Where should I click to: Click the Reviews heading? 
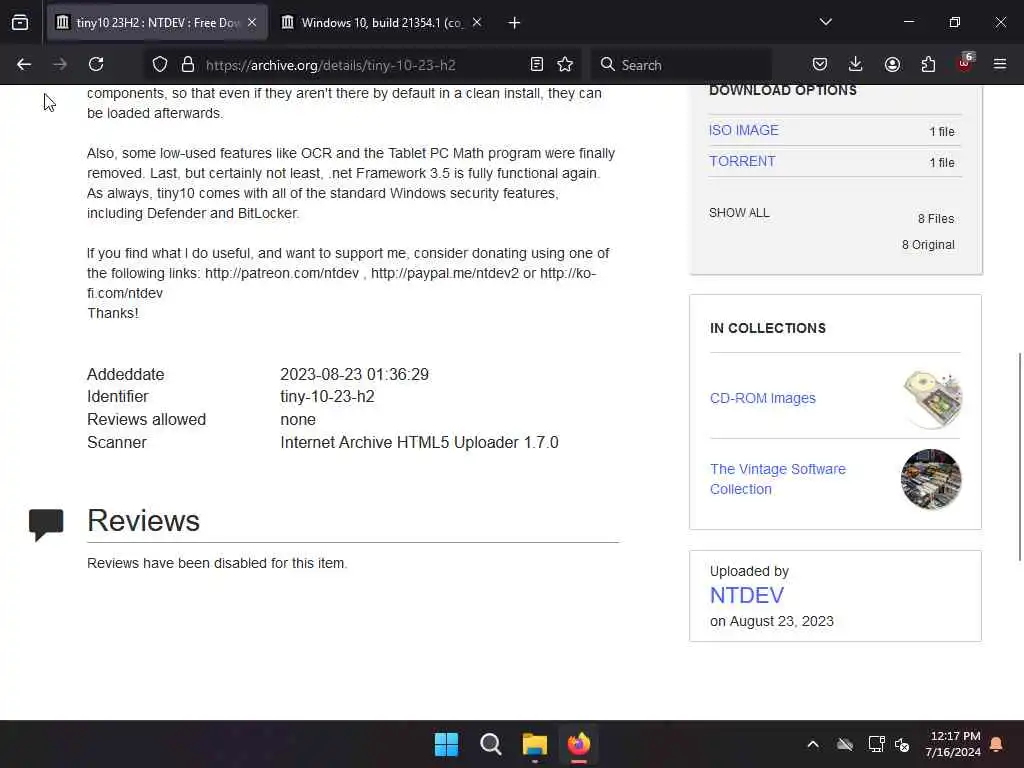144,521
